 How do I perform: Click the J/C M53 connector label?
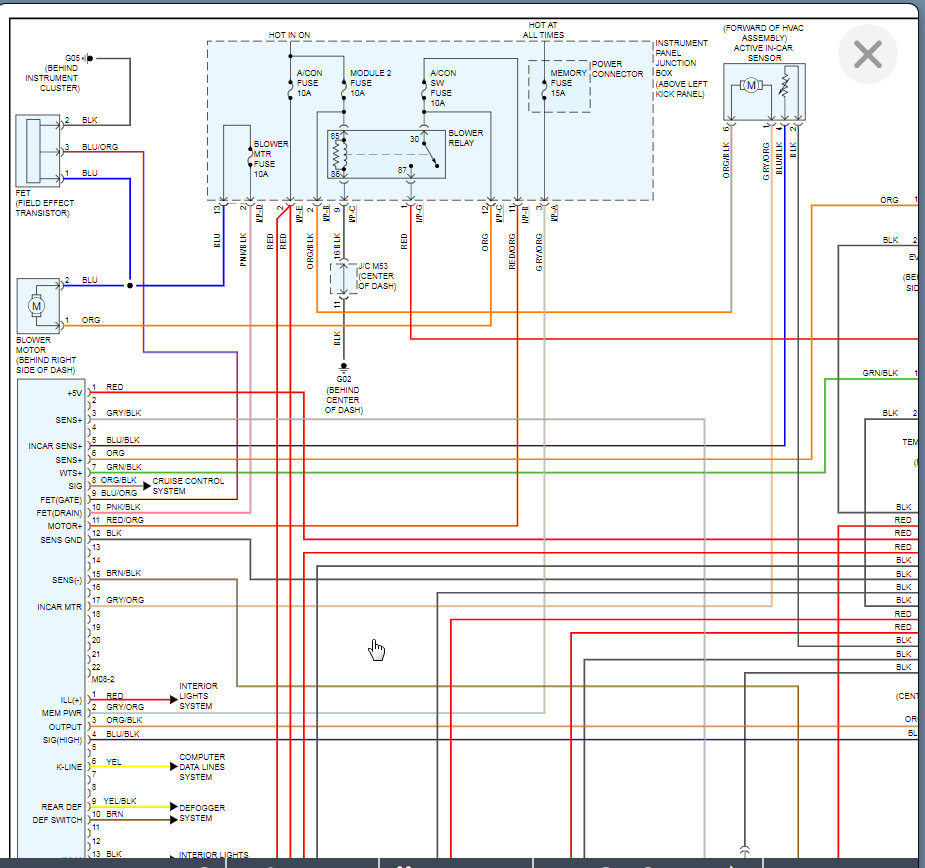377,276
